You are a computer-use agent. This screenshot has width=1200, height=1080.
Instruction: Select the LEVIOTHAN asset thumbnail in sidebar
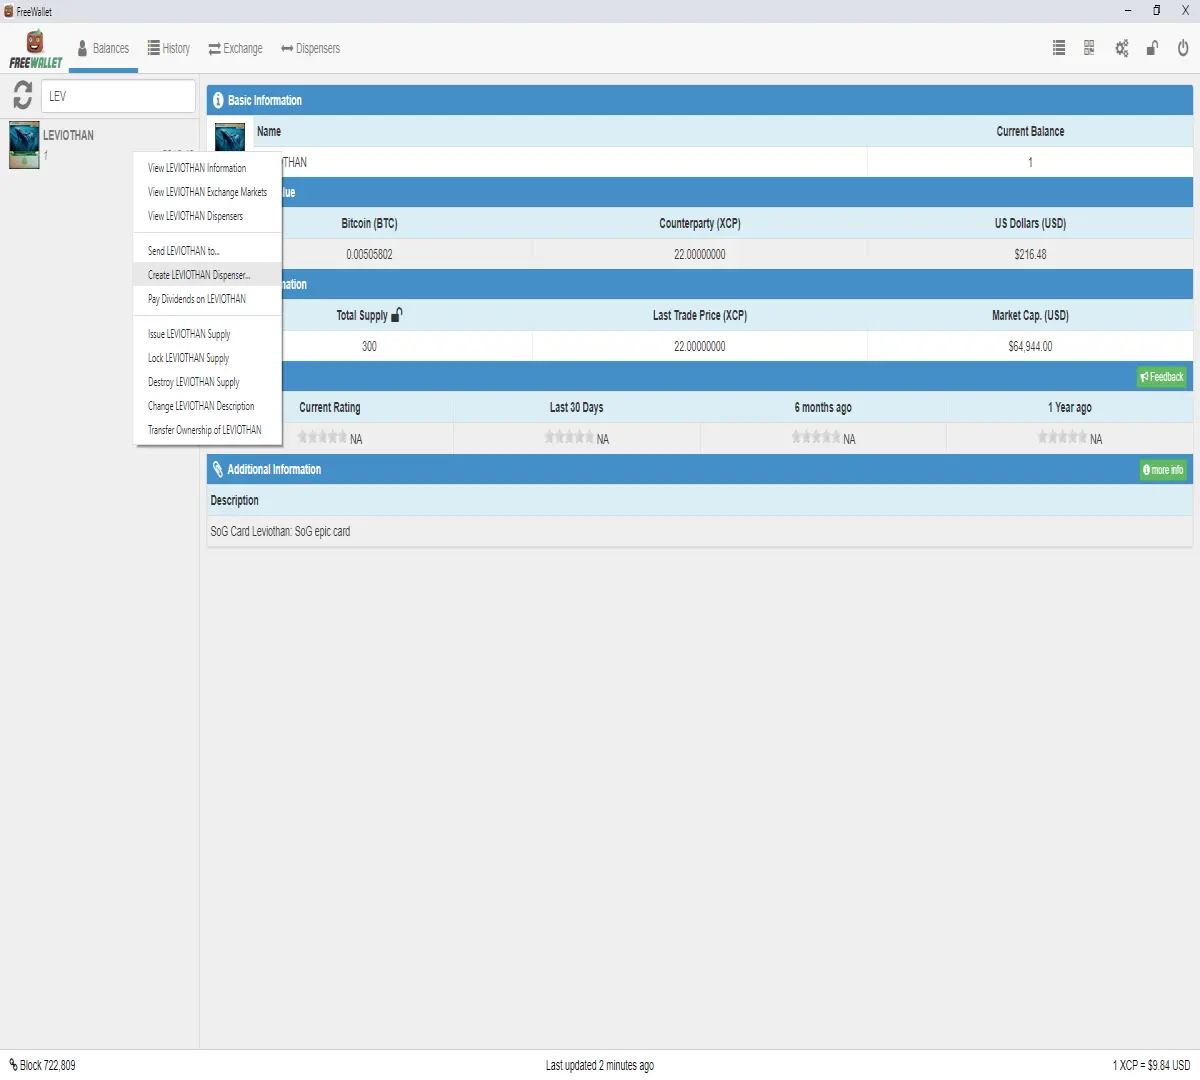[24, 145]
